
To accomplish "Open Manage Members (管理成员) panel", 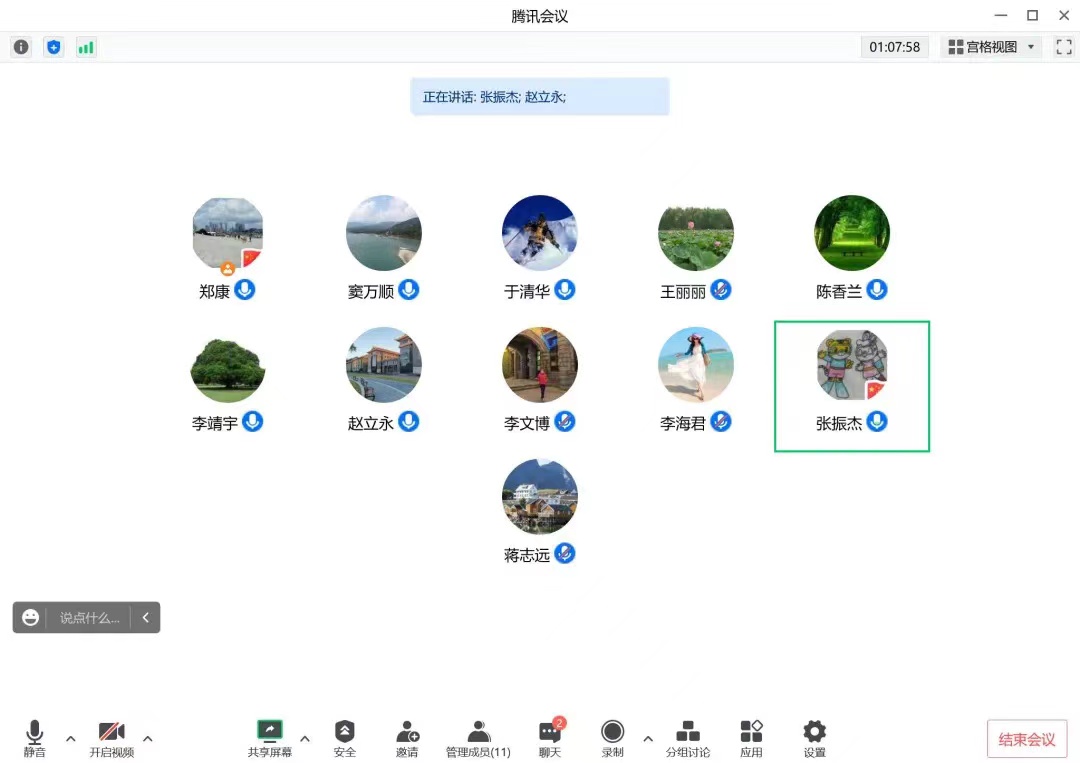I will (x=478, y=738).
